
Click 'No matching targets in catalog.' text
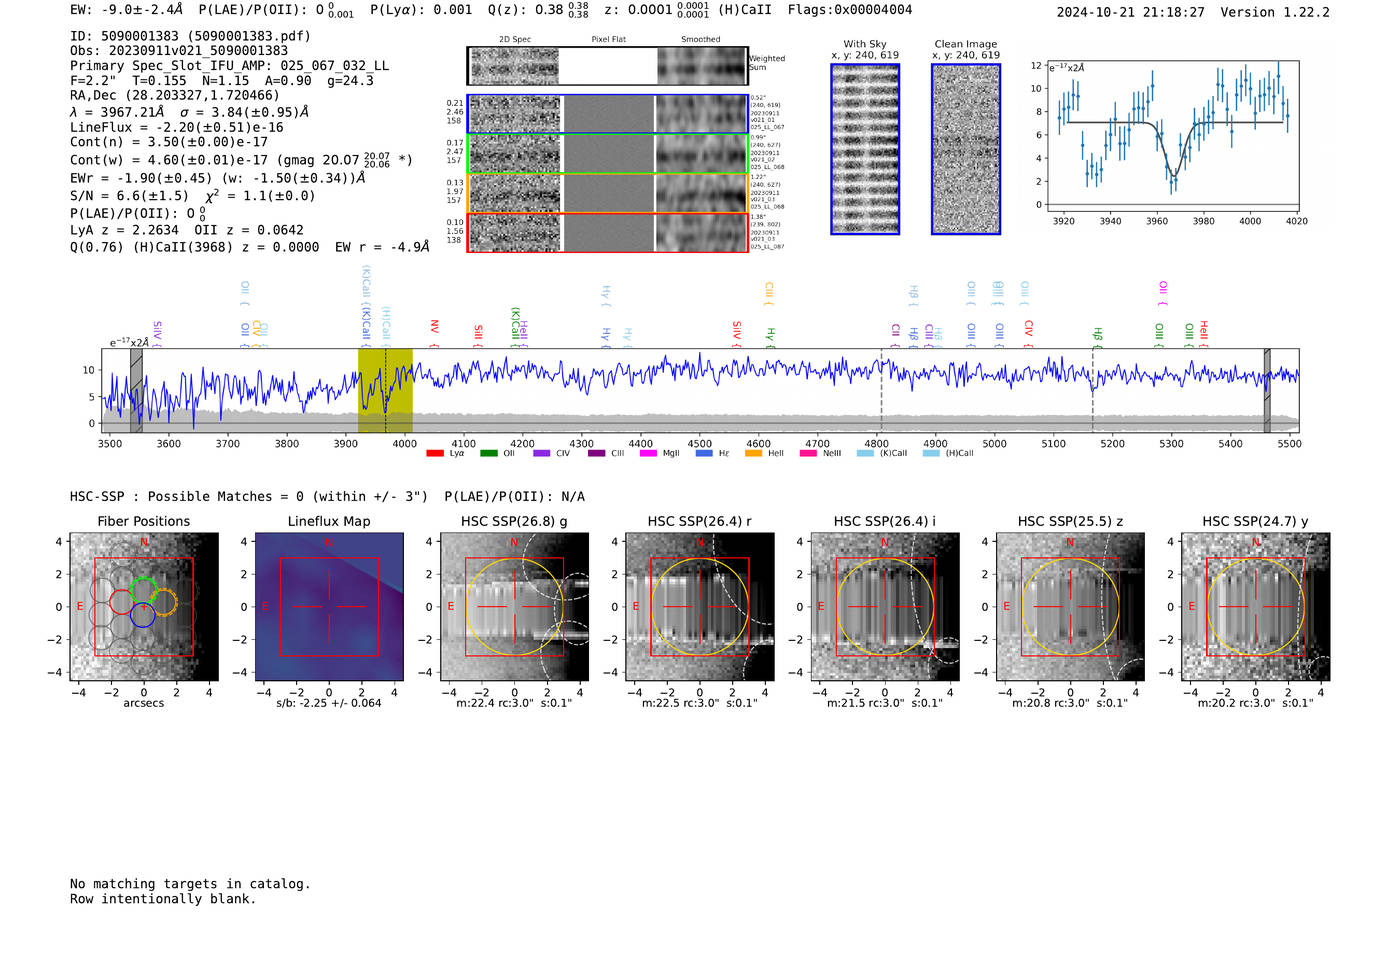click(x=190, y=884)
